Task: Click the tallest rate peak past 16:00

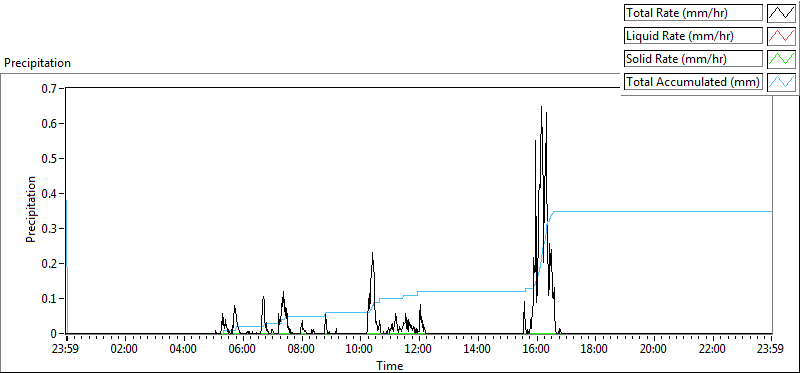Action: pyautogui.click(x=541, y=107)
